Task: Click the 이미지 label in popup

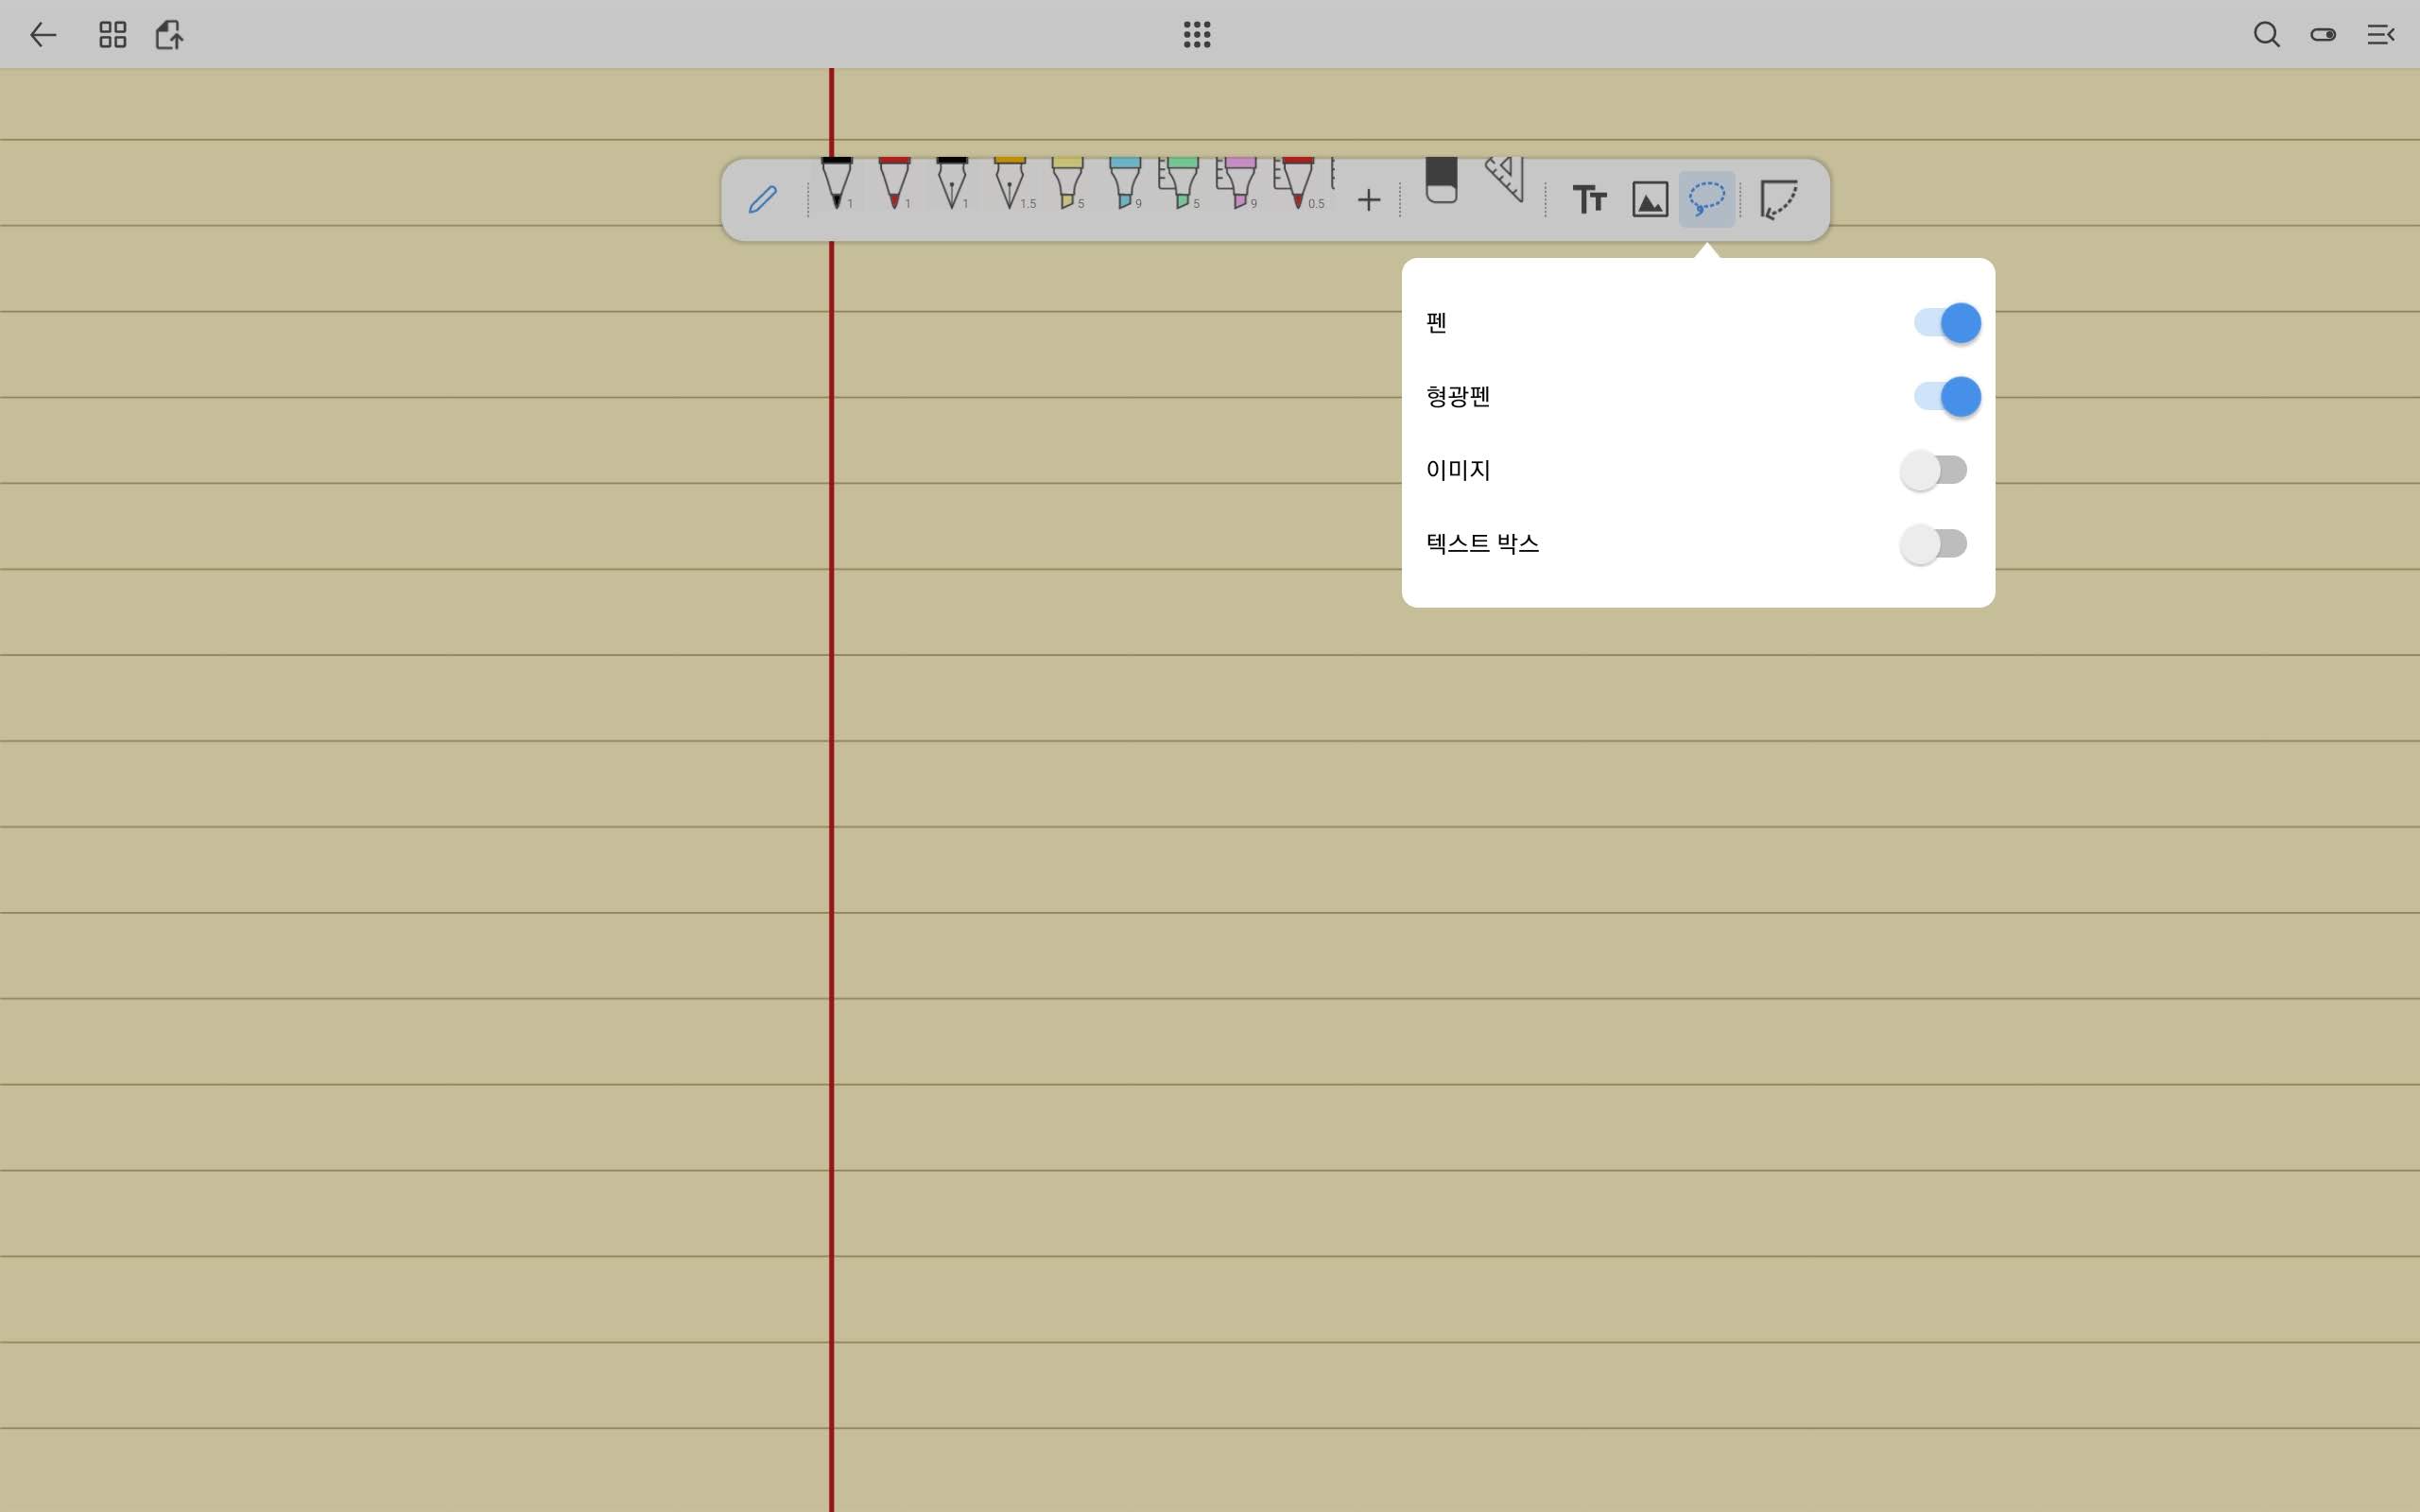Action: pyautogui.click(x=1458, y=470)
